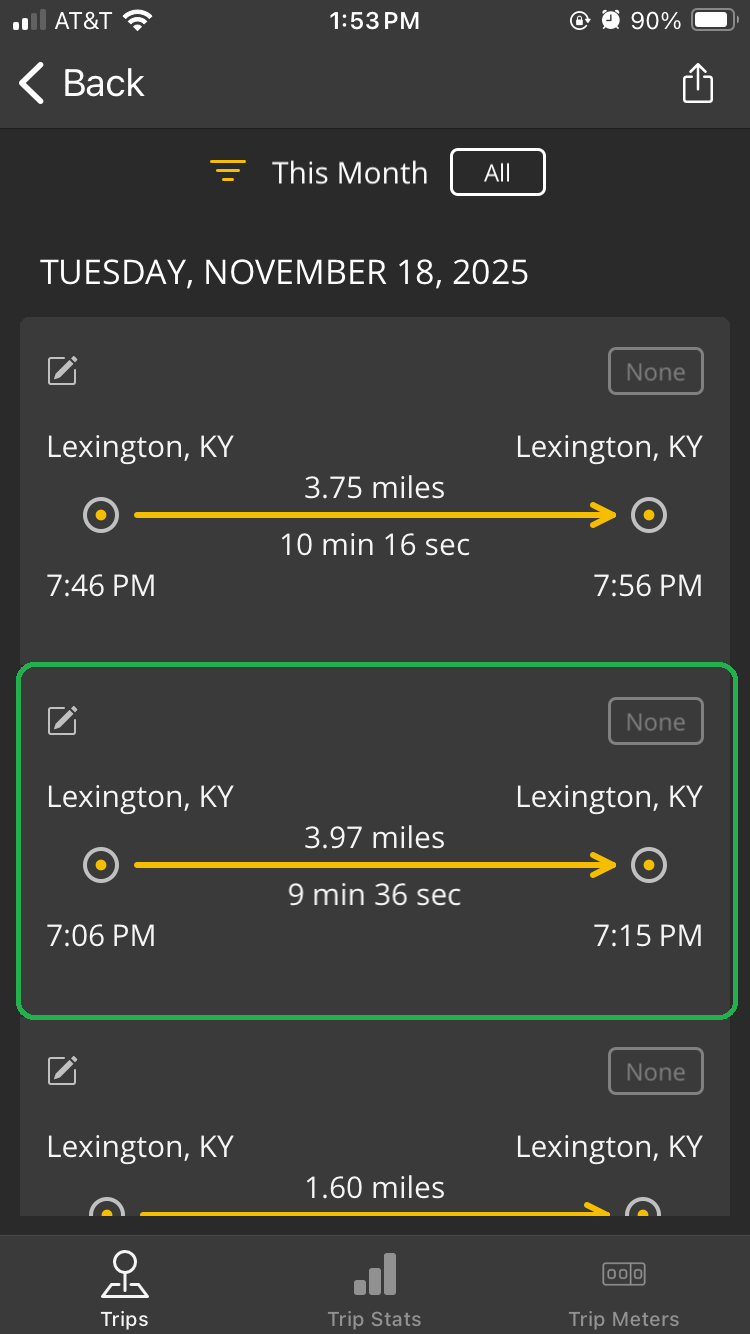Tap the edit pencil on the 1.60 miles trip

point(61,1070)
